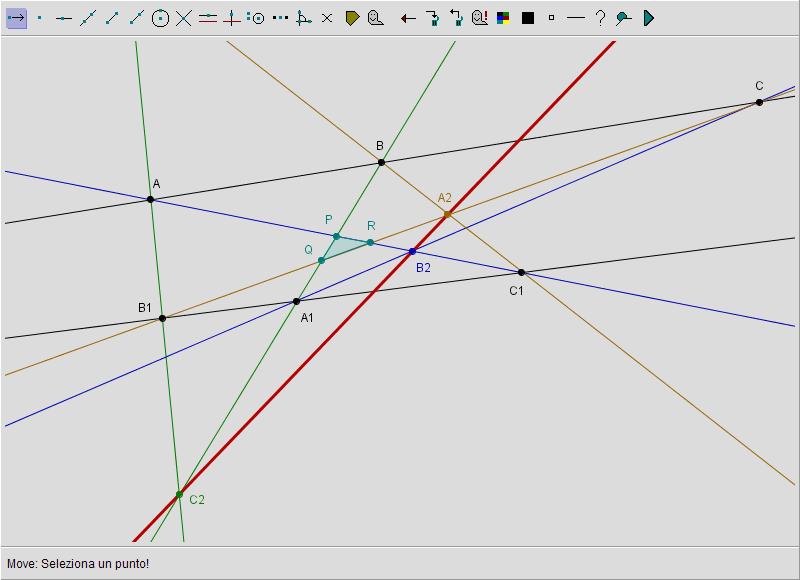Click point C2 on the canvas
This screenshot has width=800, height=580.
(180, 494)
